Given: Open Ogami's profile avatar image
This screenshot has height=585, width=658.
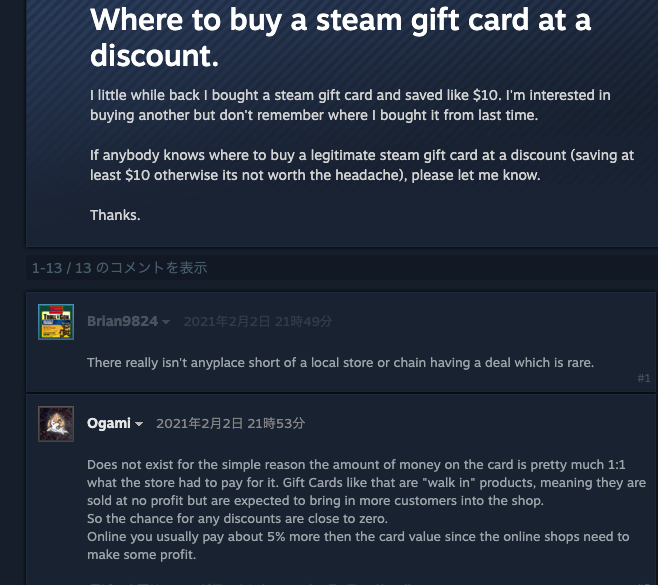Looking at the screenshot, I should click(56, 424).
